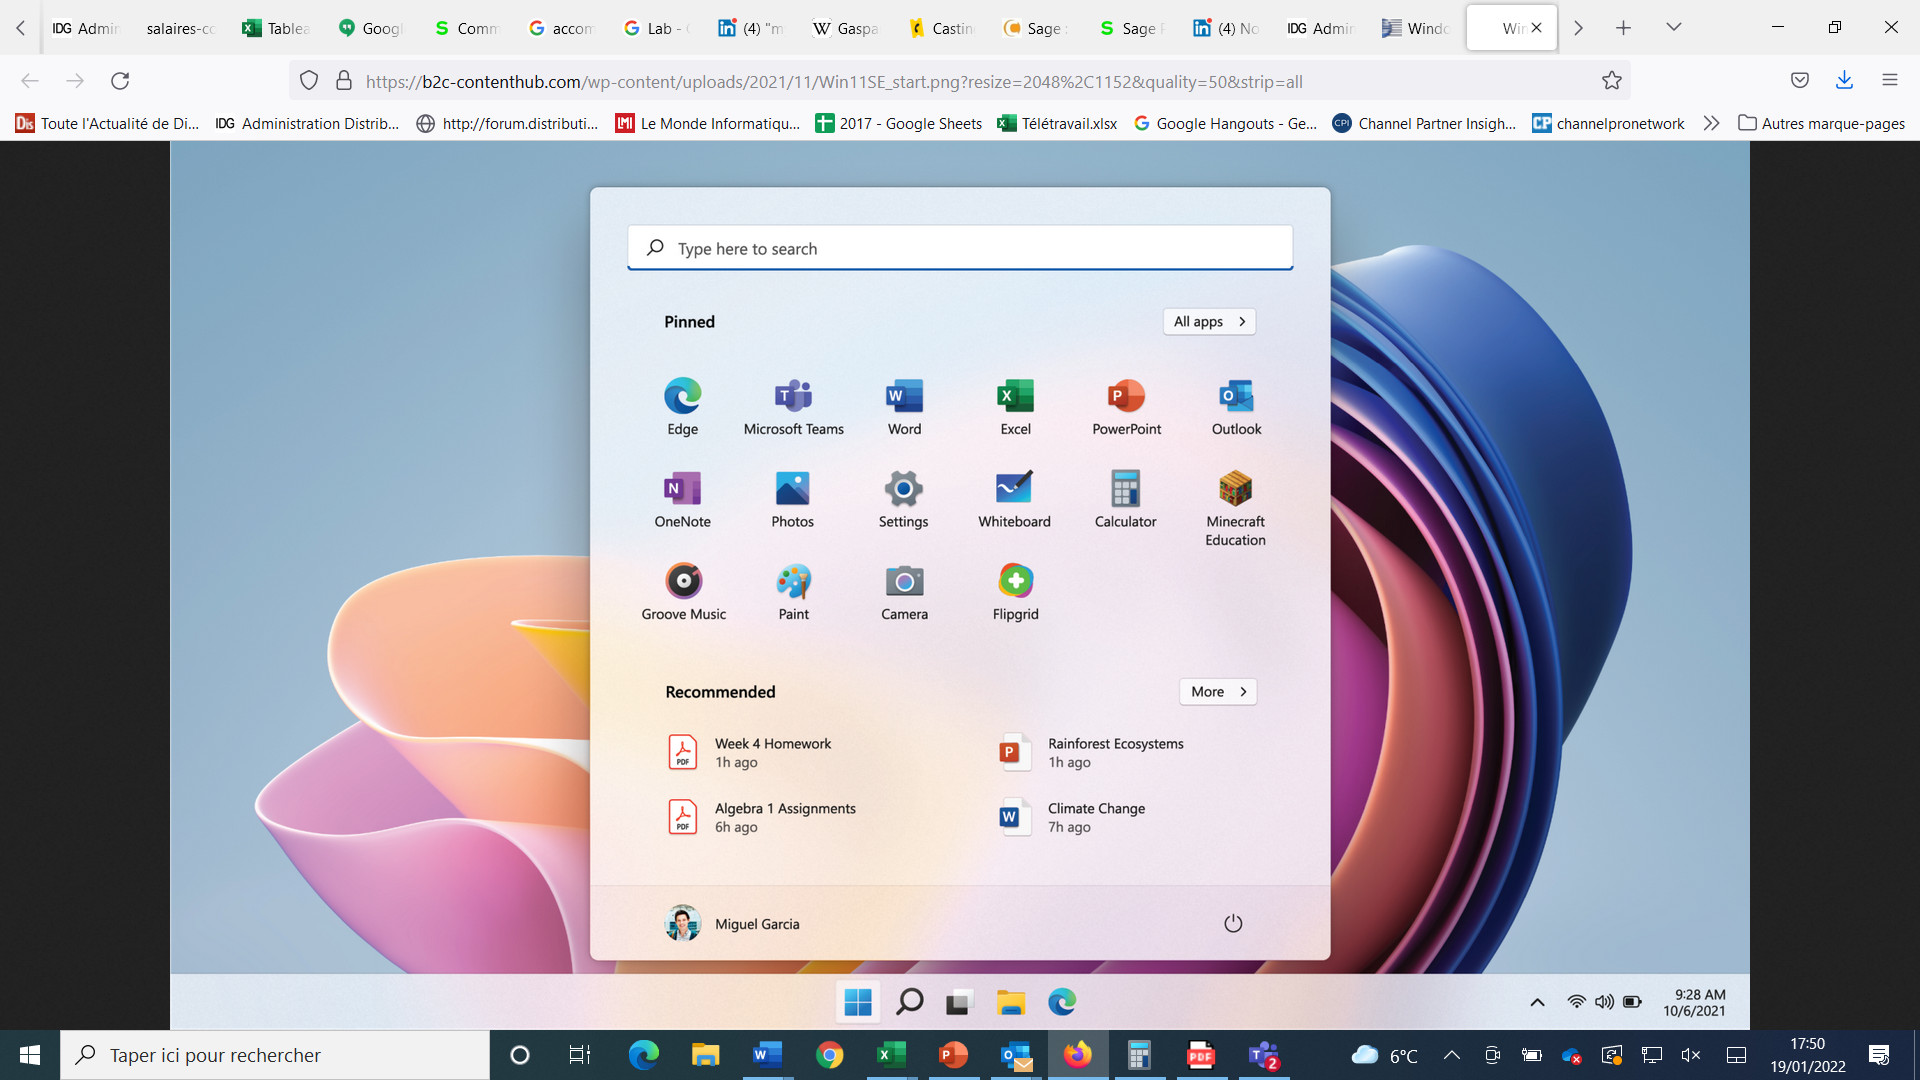Open Channel Partner Insight bookmark

tap(1424, 124)
